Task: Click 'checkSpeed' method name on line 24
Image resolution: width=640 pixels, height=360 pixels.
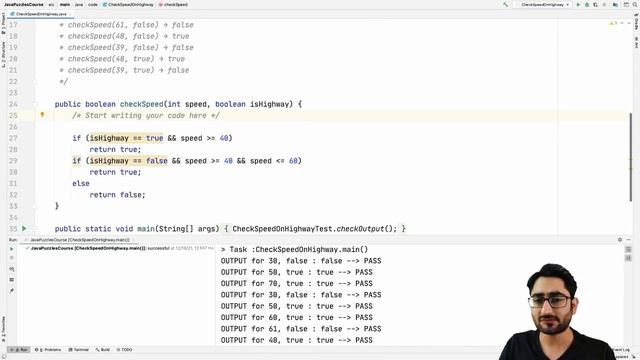Action: (x=141, y=104)
